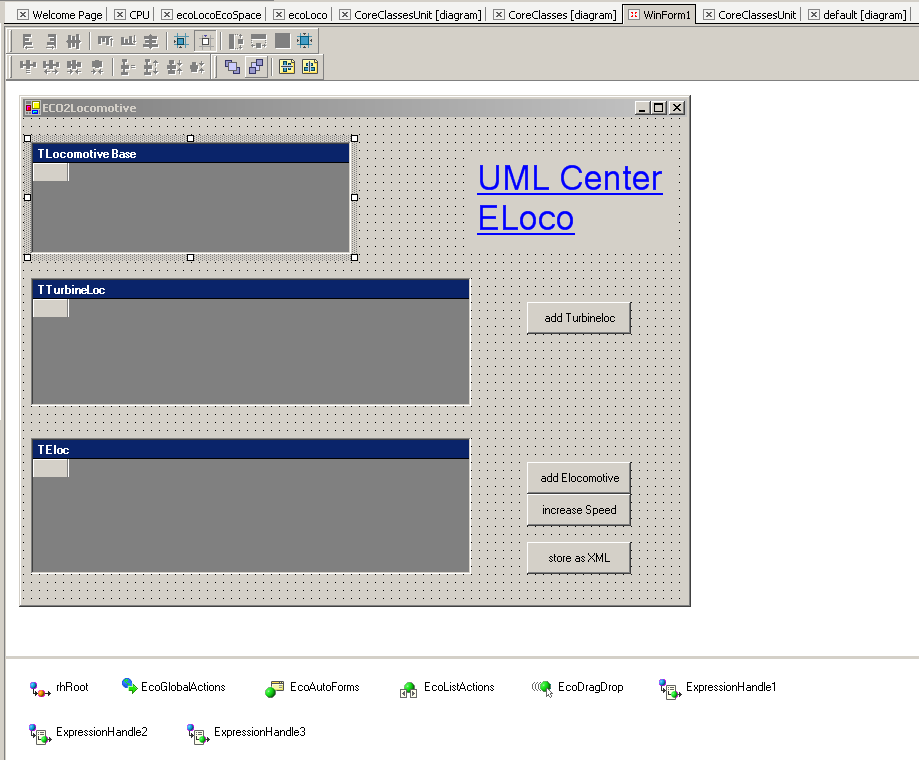919x760 pixels.
Task: Switch to the ecoLocoEcoSpace tab
Action: click(x=218, y=15)
